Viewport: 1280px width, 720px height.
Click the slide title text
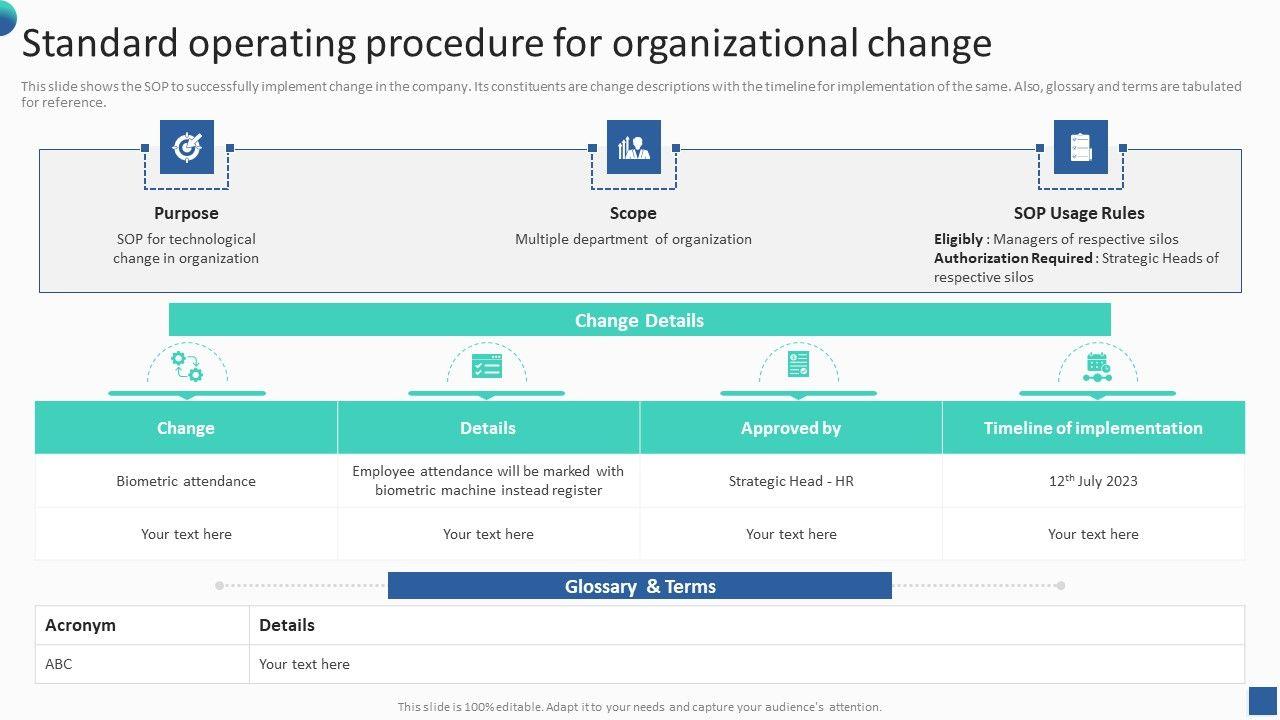pos(507,44)
